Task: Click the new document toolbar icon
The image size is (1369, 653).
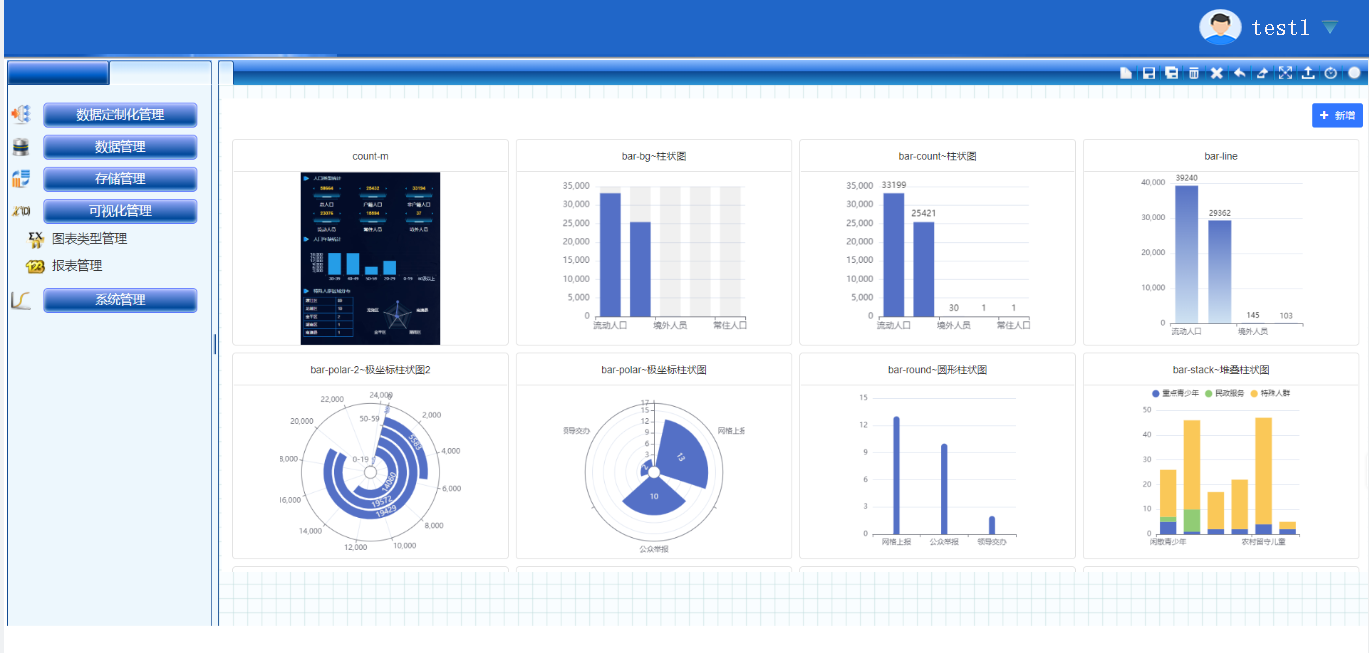Action: tap(1126, 73)
